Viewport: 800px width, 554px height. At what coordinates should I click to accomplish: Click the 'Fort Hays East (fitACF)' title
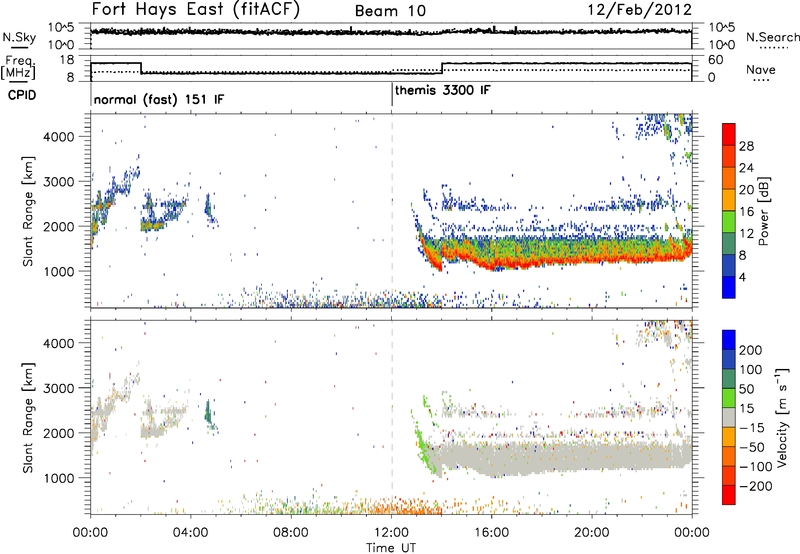pyautogui.click(x=195, y=9)
